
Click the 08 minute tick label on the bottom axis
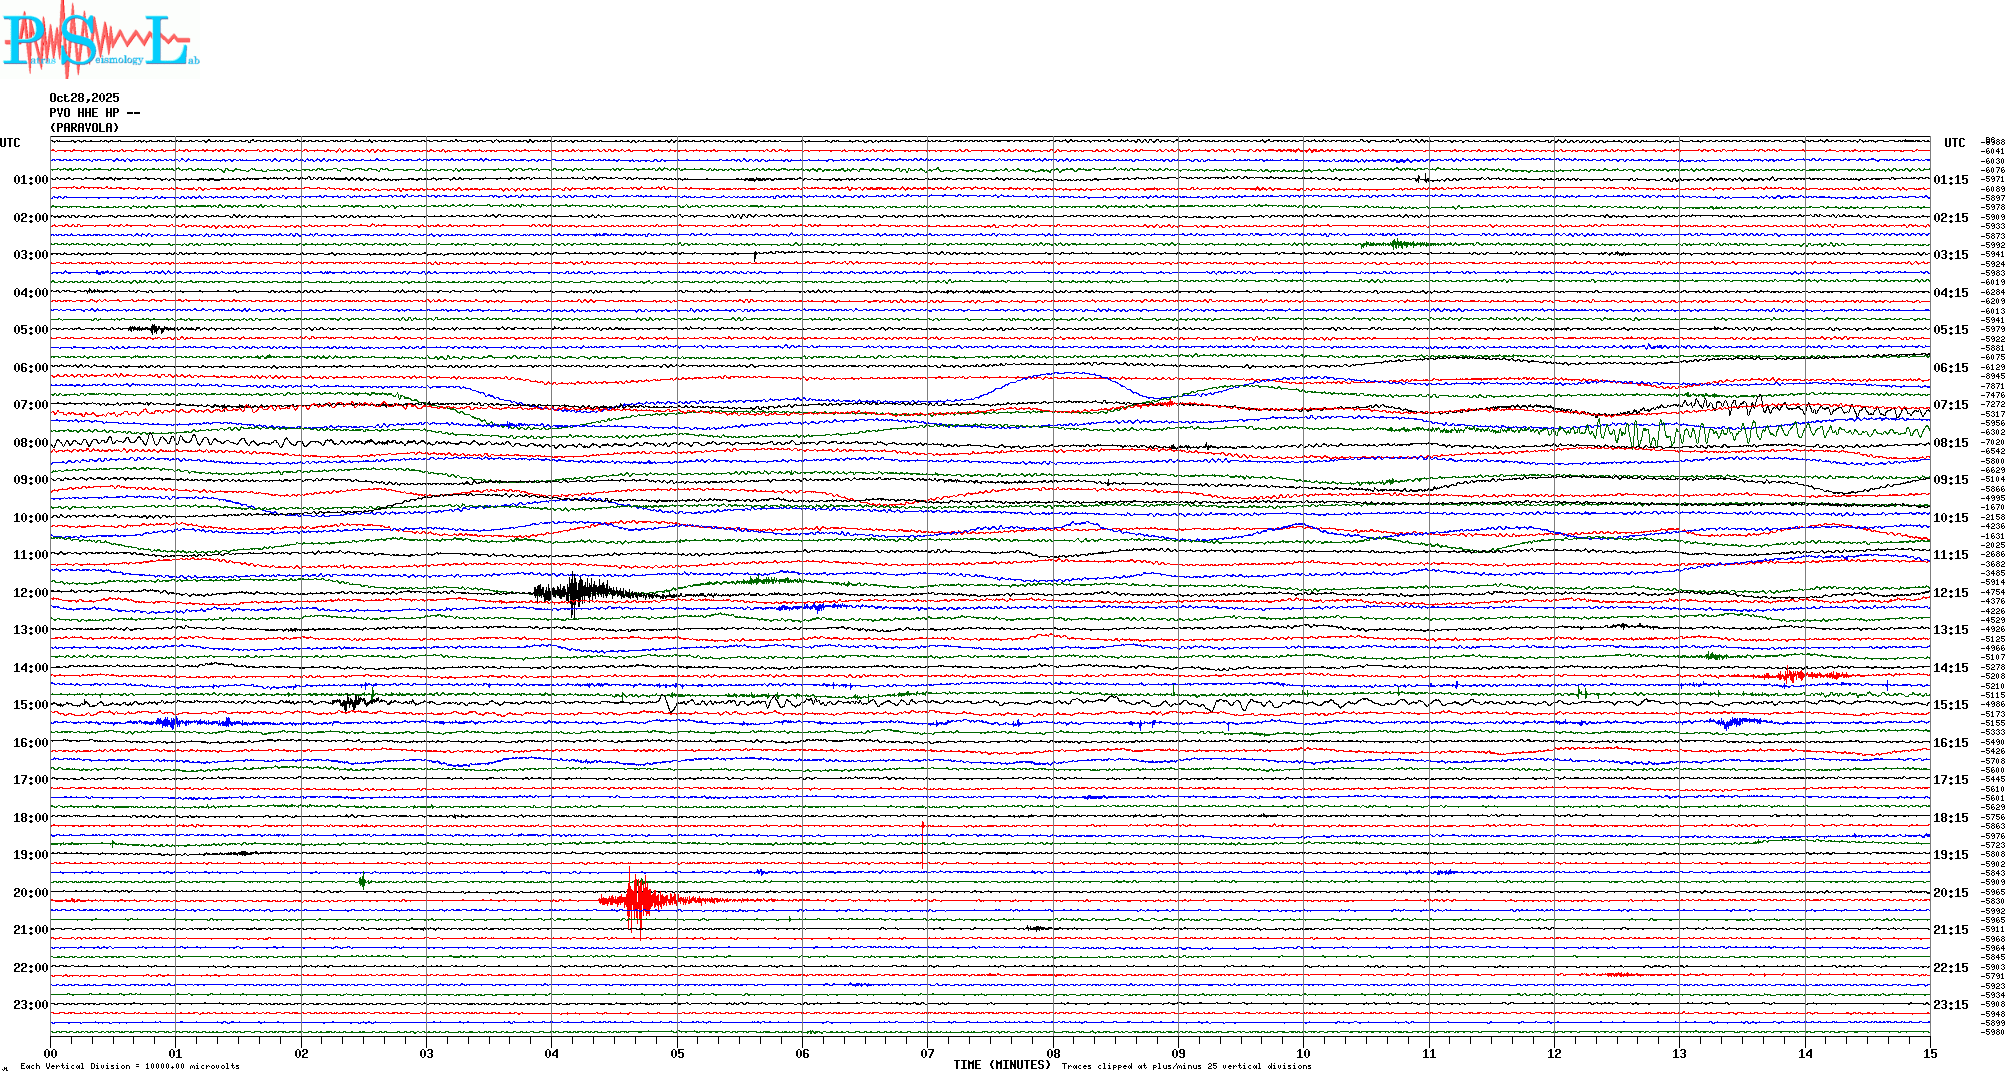tap(1053, 1054)
